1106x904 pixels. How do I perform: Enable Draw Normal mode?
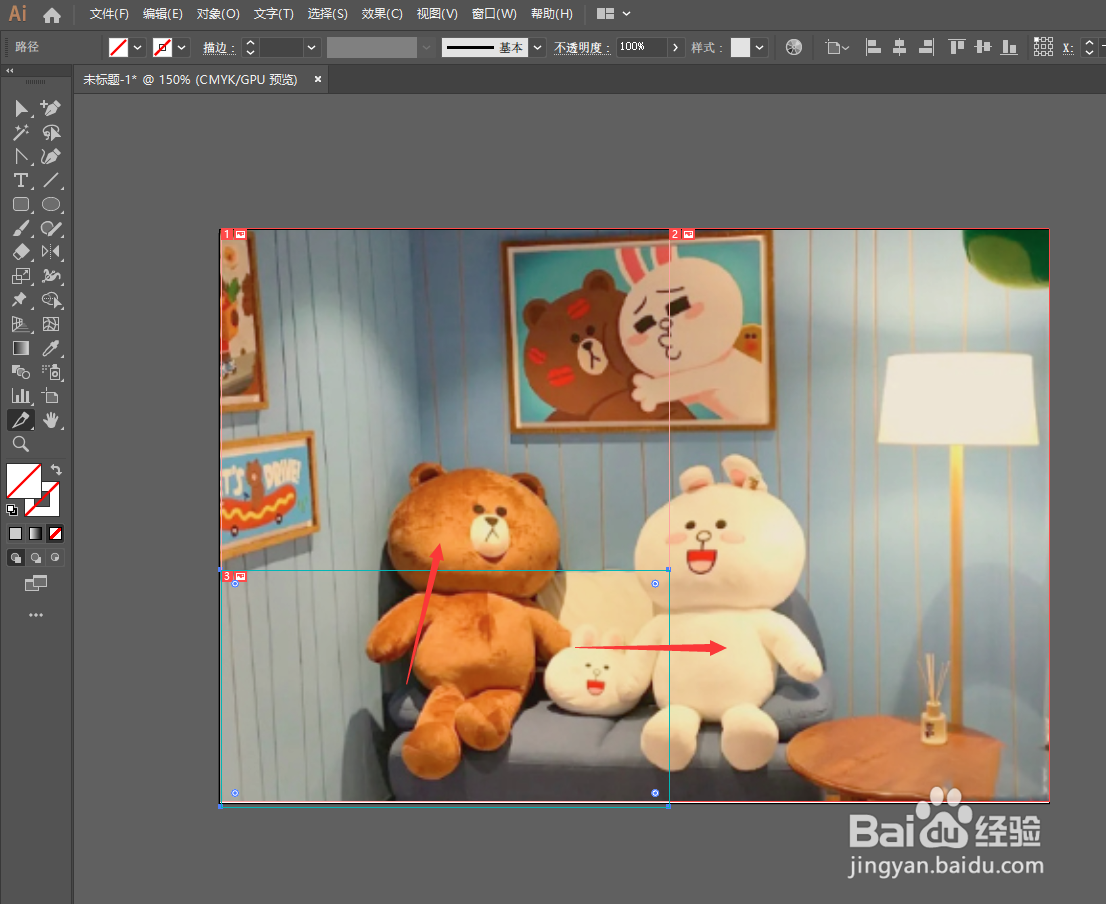(x=16, y=558)
